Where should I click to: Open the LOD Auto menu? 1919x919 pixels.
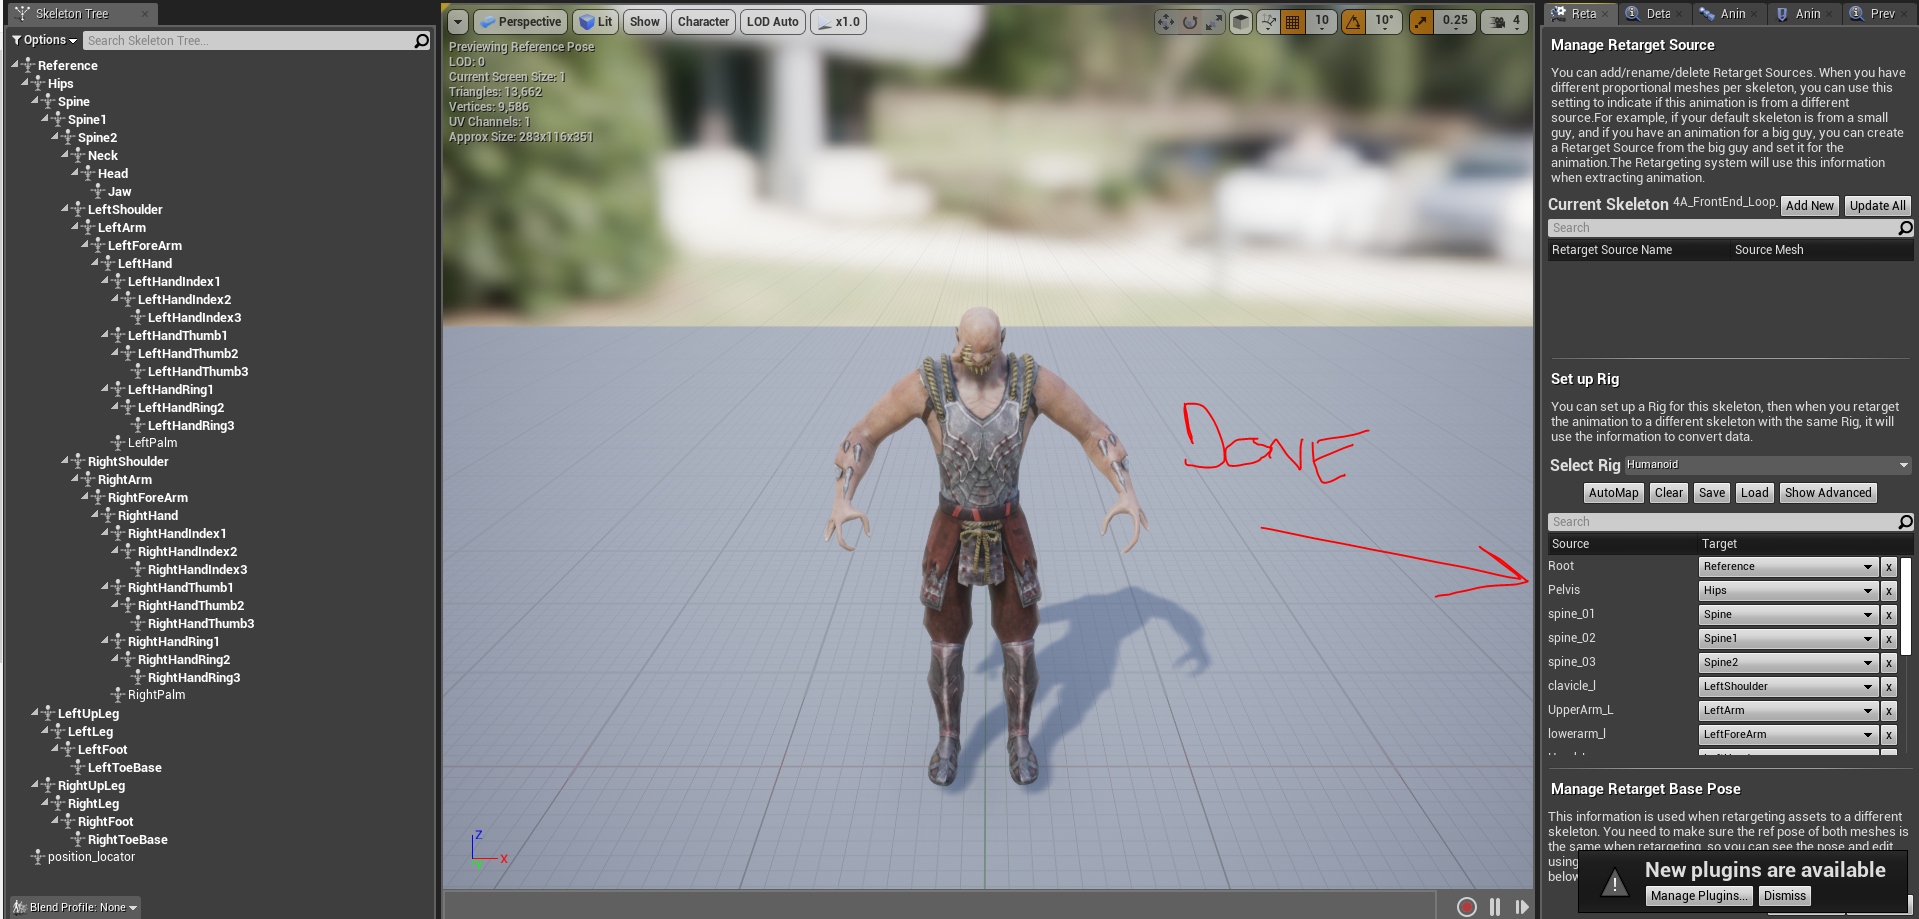pos(773,22)
